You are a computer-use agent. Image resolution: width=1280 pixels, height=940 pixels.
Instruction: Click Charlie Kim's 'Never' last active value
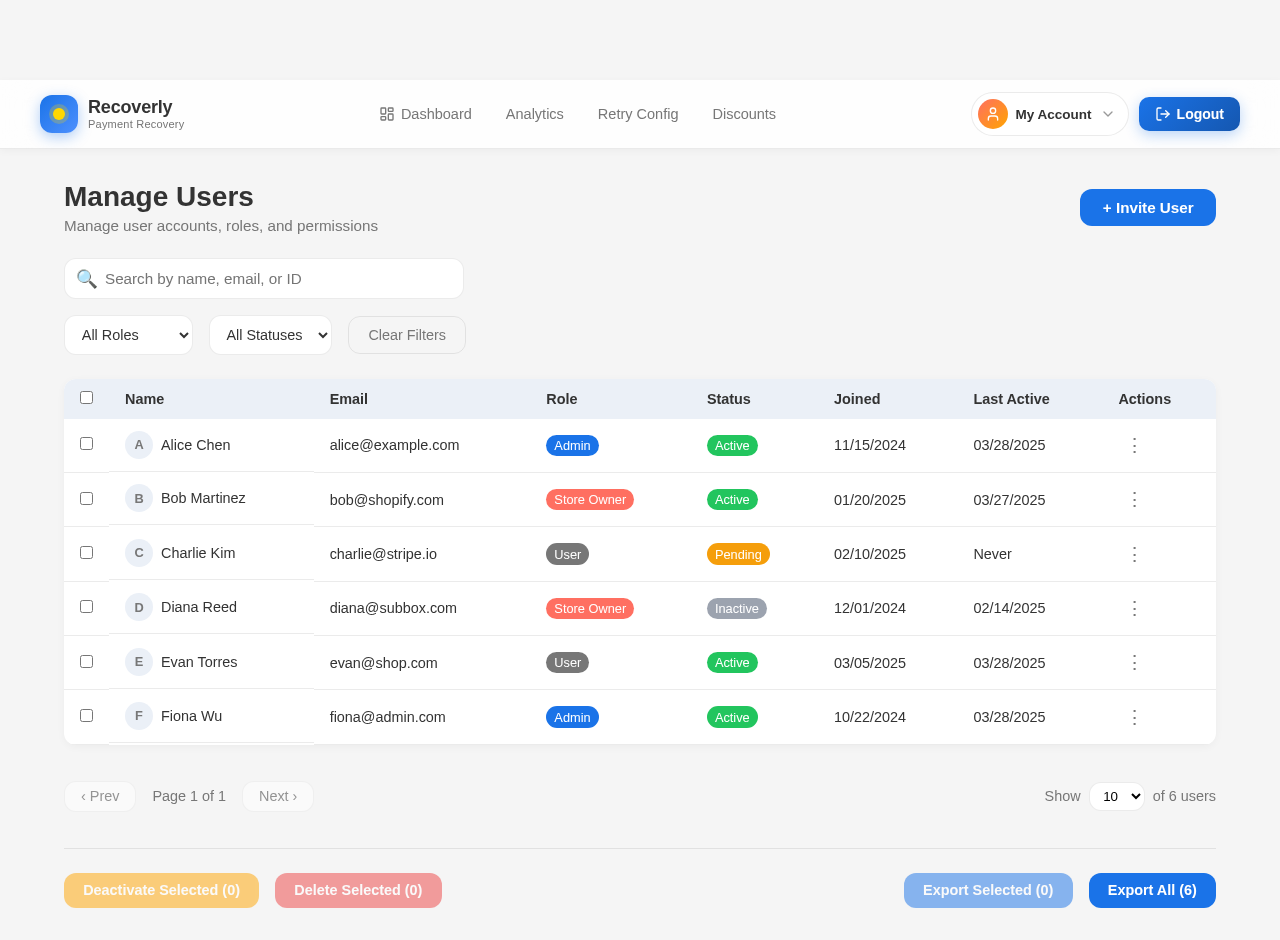[x=992, y=554]
